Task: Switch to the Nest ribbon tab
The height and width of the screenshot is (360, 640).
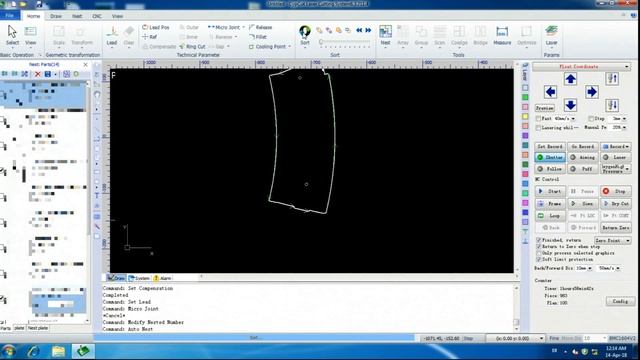Action: (x=77, y=16)
